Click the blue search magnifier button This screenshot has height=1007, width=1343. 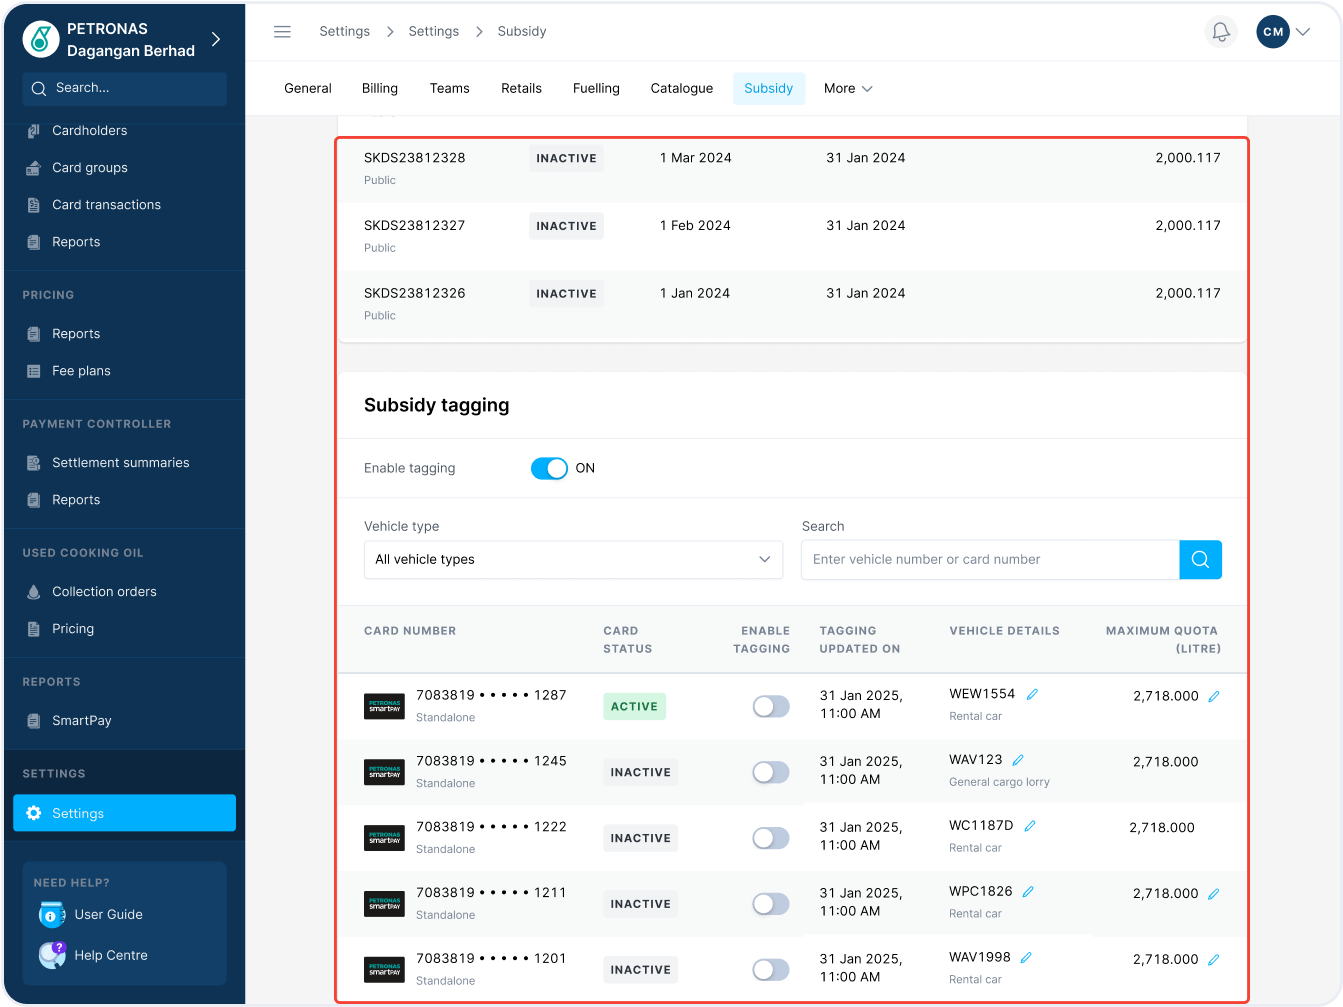coord(1200,560)
